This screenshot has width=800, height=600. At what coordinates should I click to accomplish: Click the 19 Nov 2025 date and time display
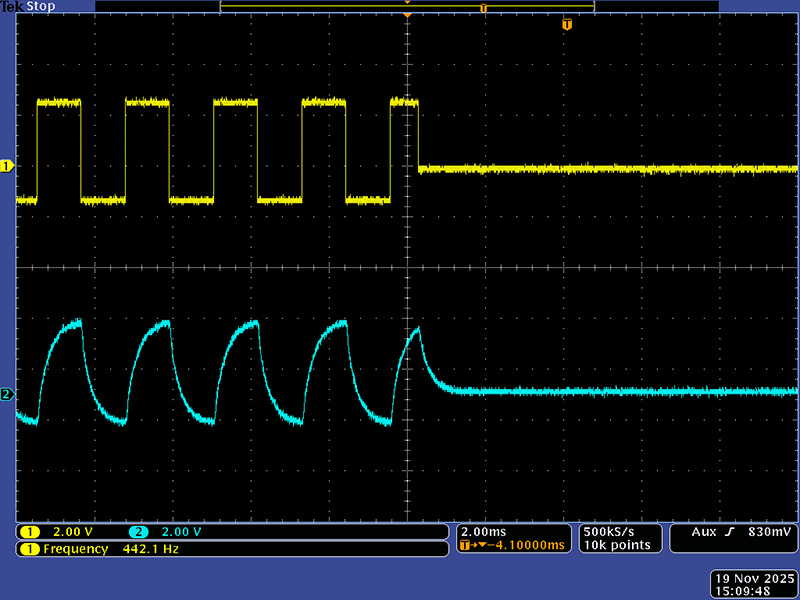pos(754,583)
